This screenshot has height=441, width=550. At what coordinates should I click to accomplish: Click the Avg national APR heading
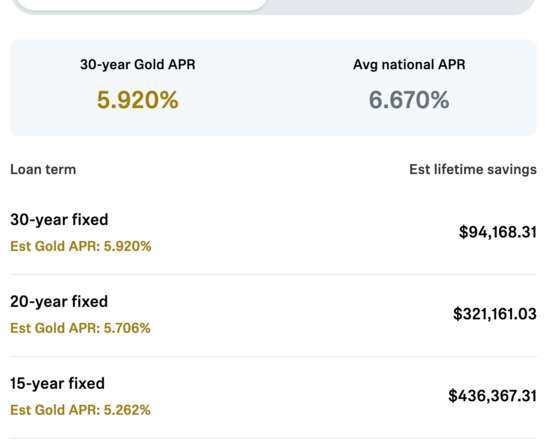(409, 65)
